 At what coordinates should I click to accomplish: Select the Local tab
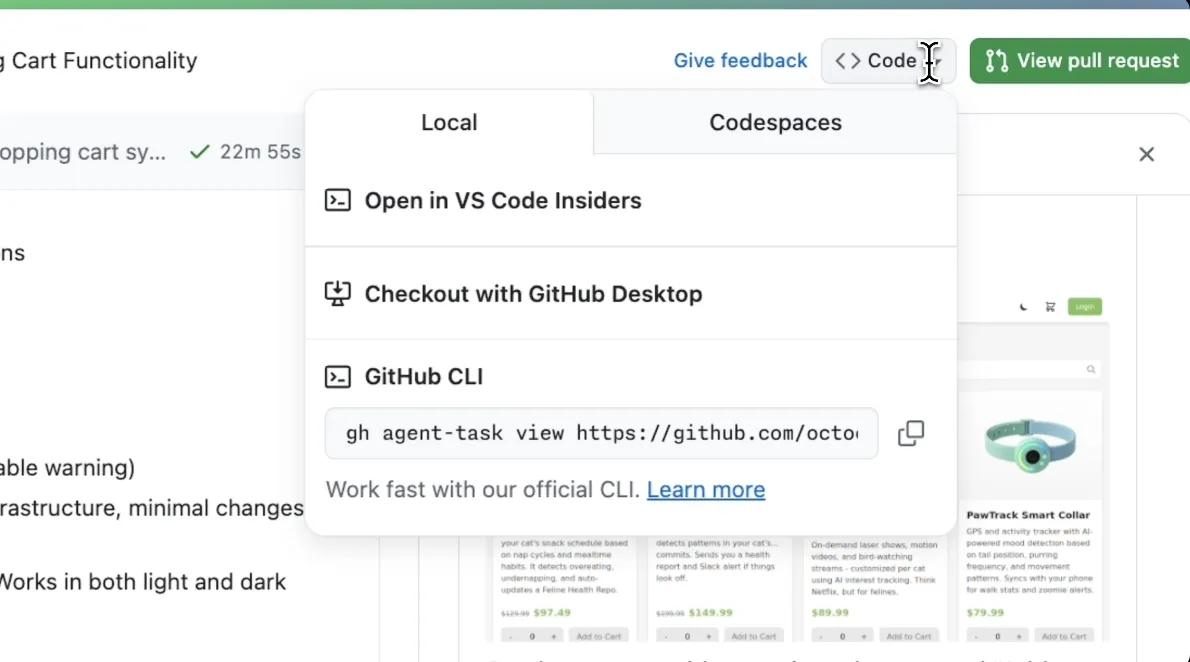click(449, 122)
